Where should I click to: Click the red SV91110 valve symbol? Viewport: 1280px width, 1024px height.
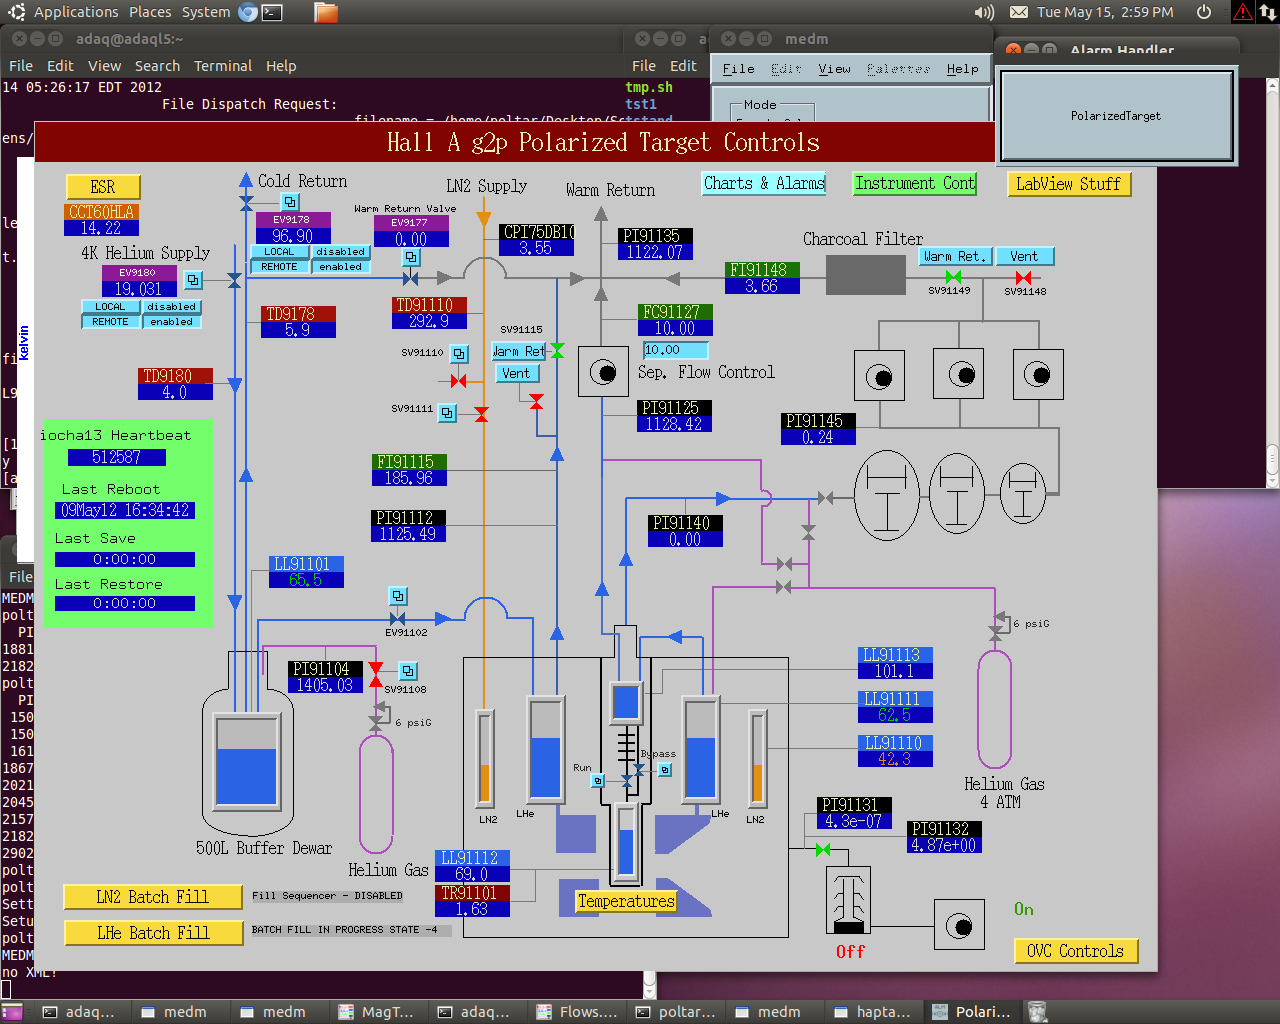458,381
